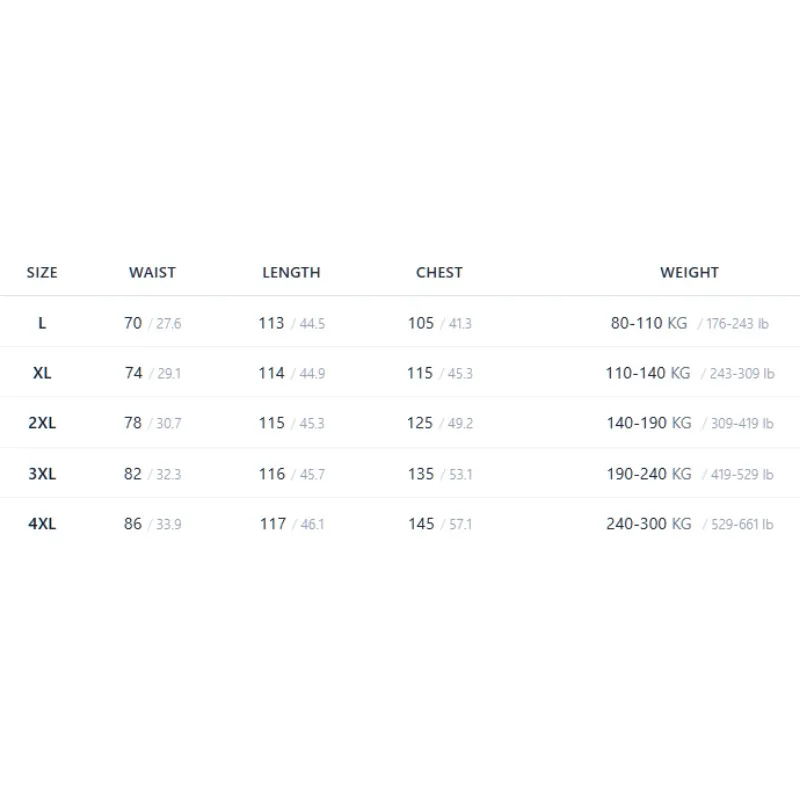Click length value 117 for size 4XL
This screenshot has height=800, width=800.
273,524
